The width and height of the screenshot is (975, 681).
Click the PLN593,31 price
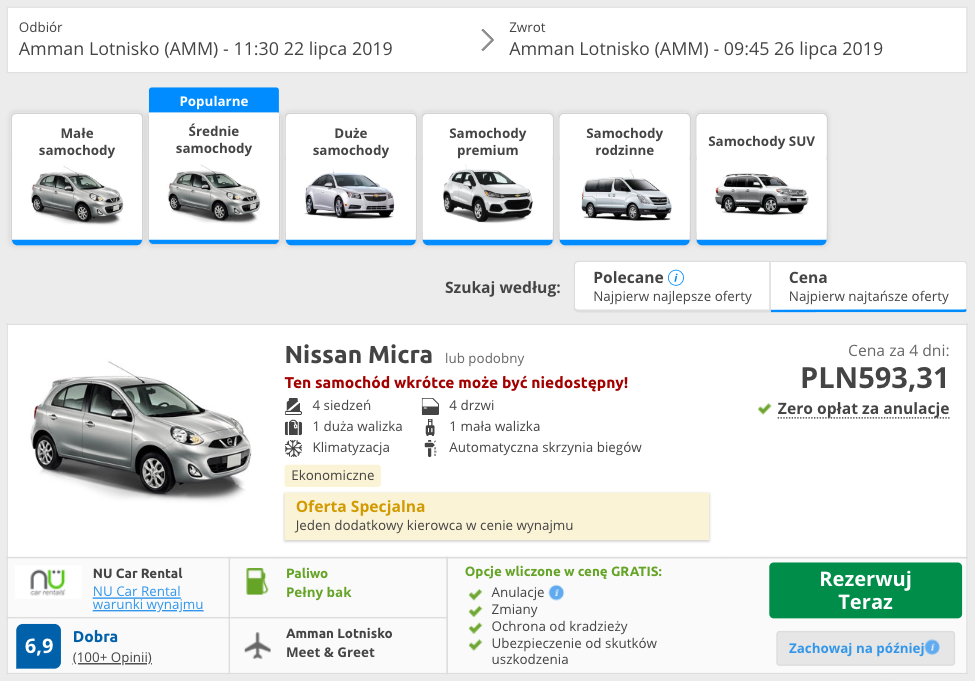874,378
